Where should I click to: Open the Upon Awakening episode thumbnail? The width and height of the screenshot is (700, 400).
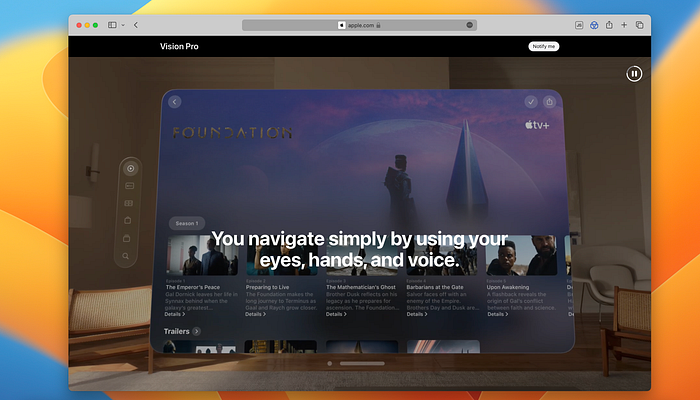click(521, 255)
